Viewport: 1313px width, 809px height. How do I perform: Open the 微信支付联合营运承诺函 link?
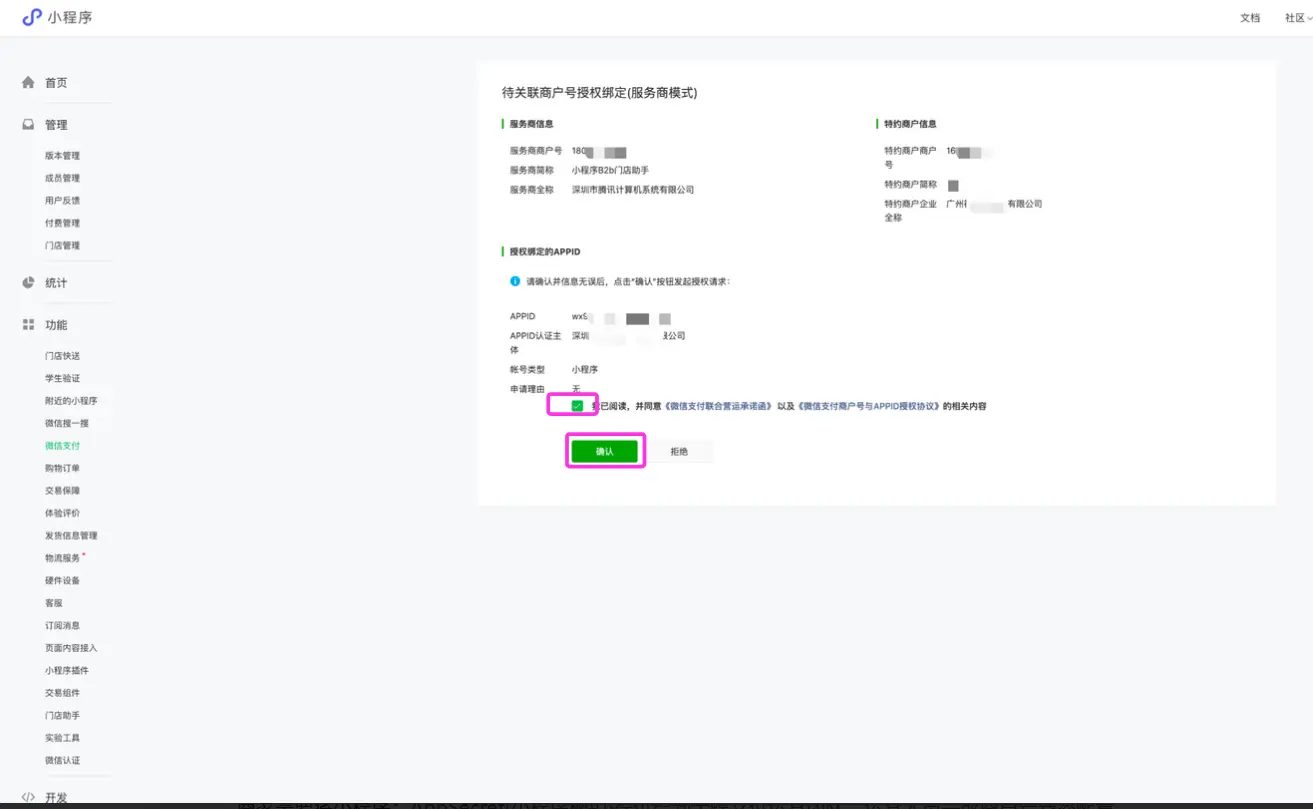[x=719, y=406]
